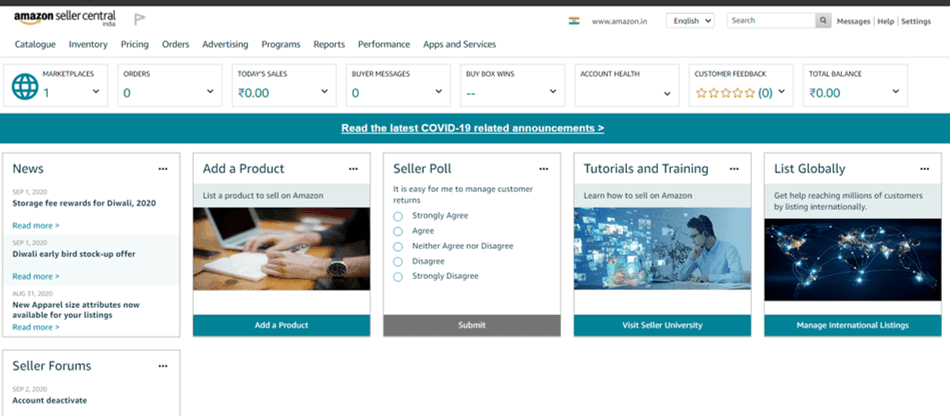950x416 pixels.
Task: Open the COVID-19 announcements link
Action: point(473,128)
